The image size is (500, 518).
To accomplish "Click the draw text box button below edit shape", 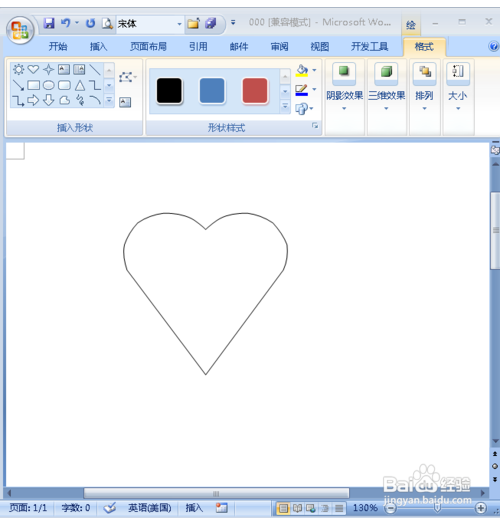I will click(125, 102).
